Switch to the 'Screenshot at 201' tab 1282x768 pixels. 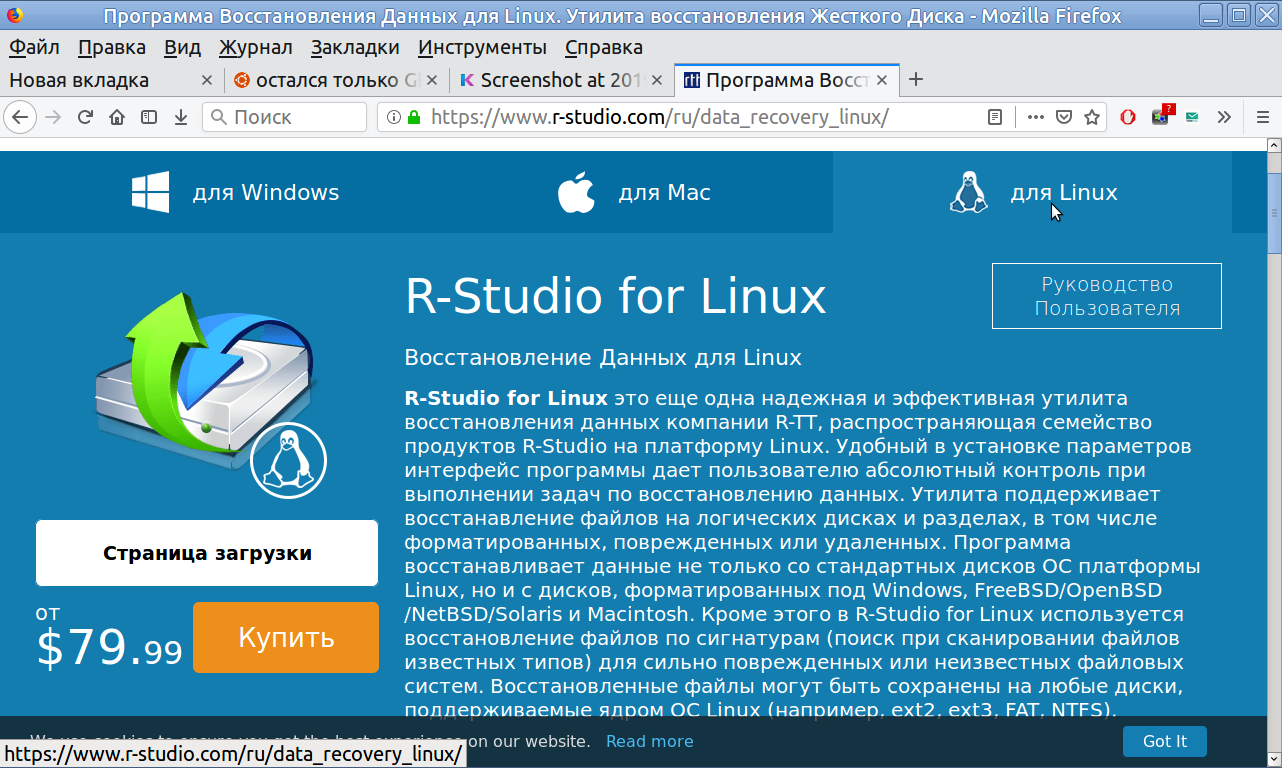(561, 80)
